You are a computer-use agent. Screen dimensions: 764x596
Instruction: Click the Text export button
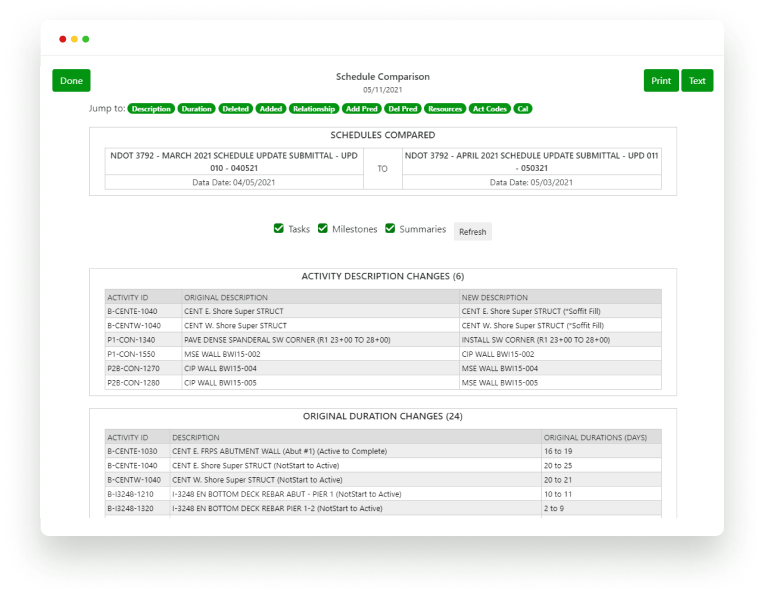[x=697, y=81]
